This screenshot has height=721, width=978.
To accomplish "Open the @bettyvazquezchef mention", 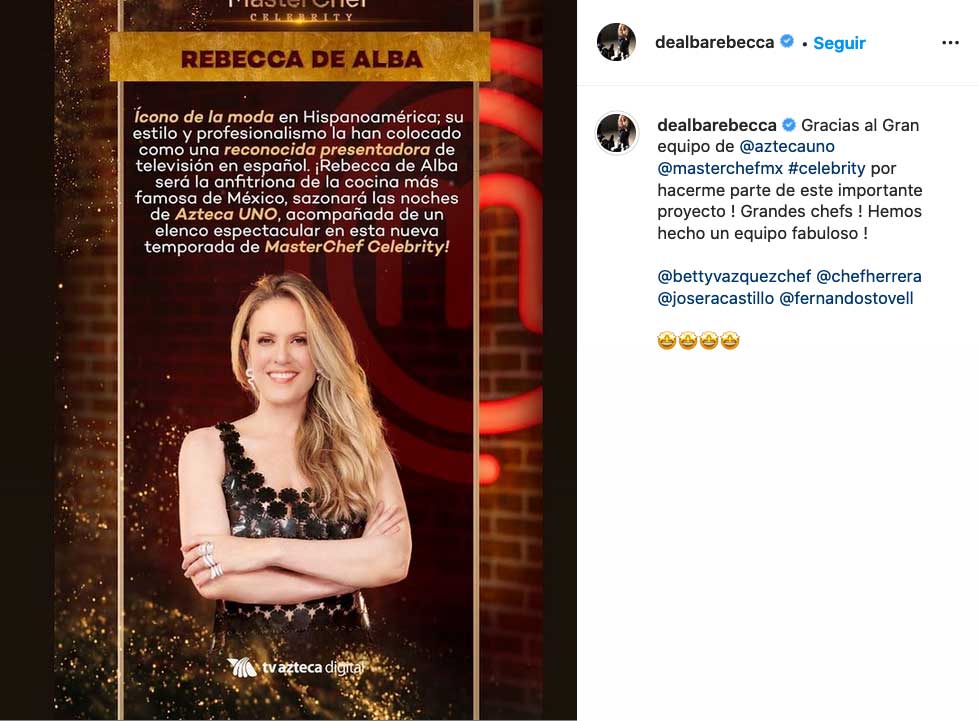I will click(734, 276).
